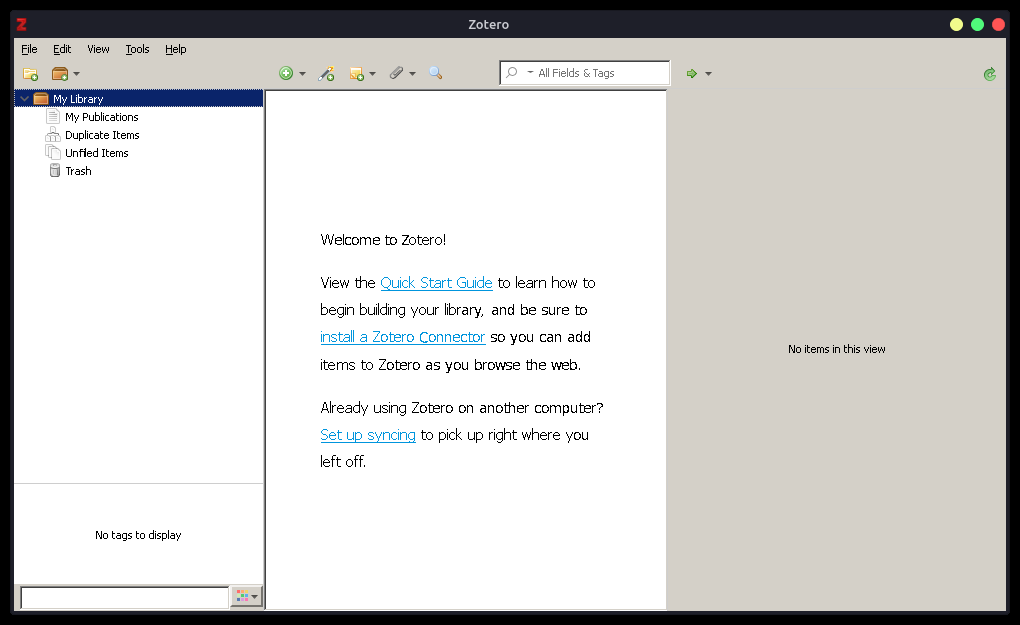Open the File menu

coord(29,49)
